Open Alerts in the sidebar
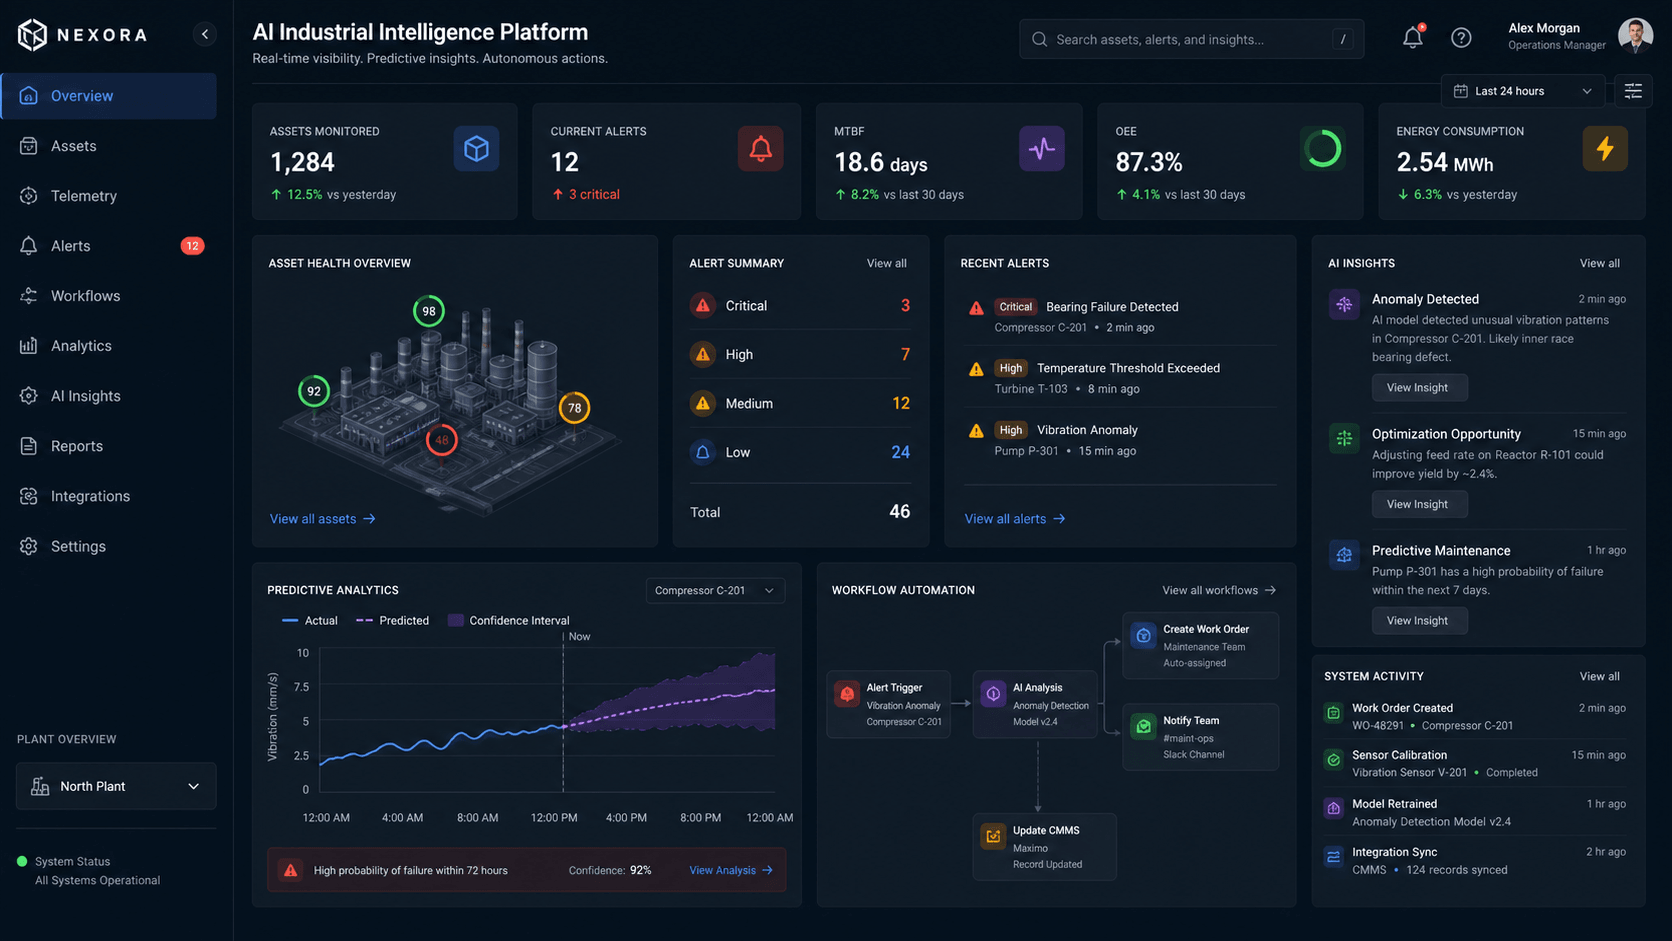 (x=109, y=246)
